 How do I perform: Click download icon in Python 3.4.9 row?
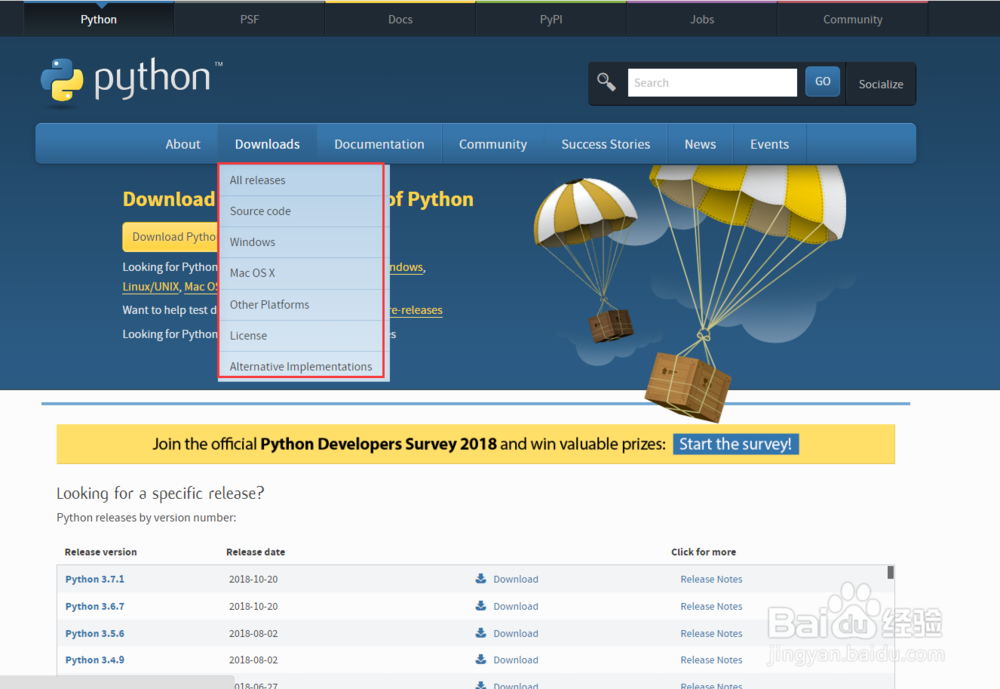tap(481, 660)
